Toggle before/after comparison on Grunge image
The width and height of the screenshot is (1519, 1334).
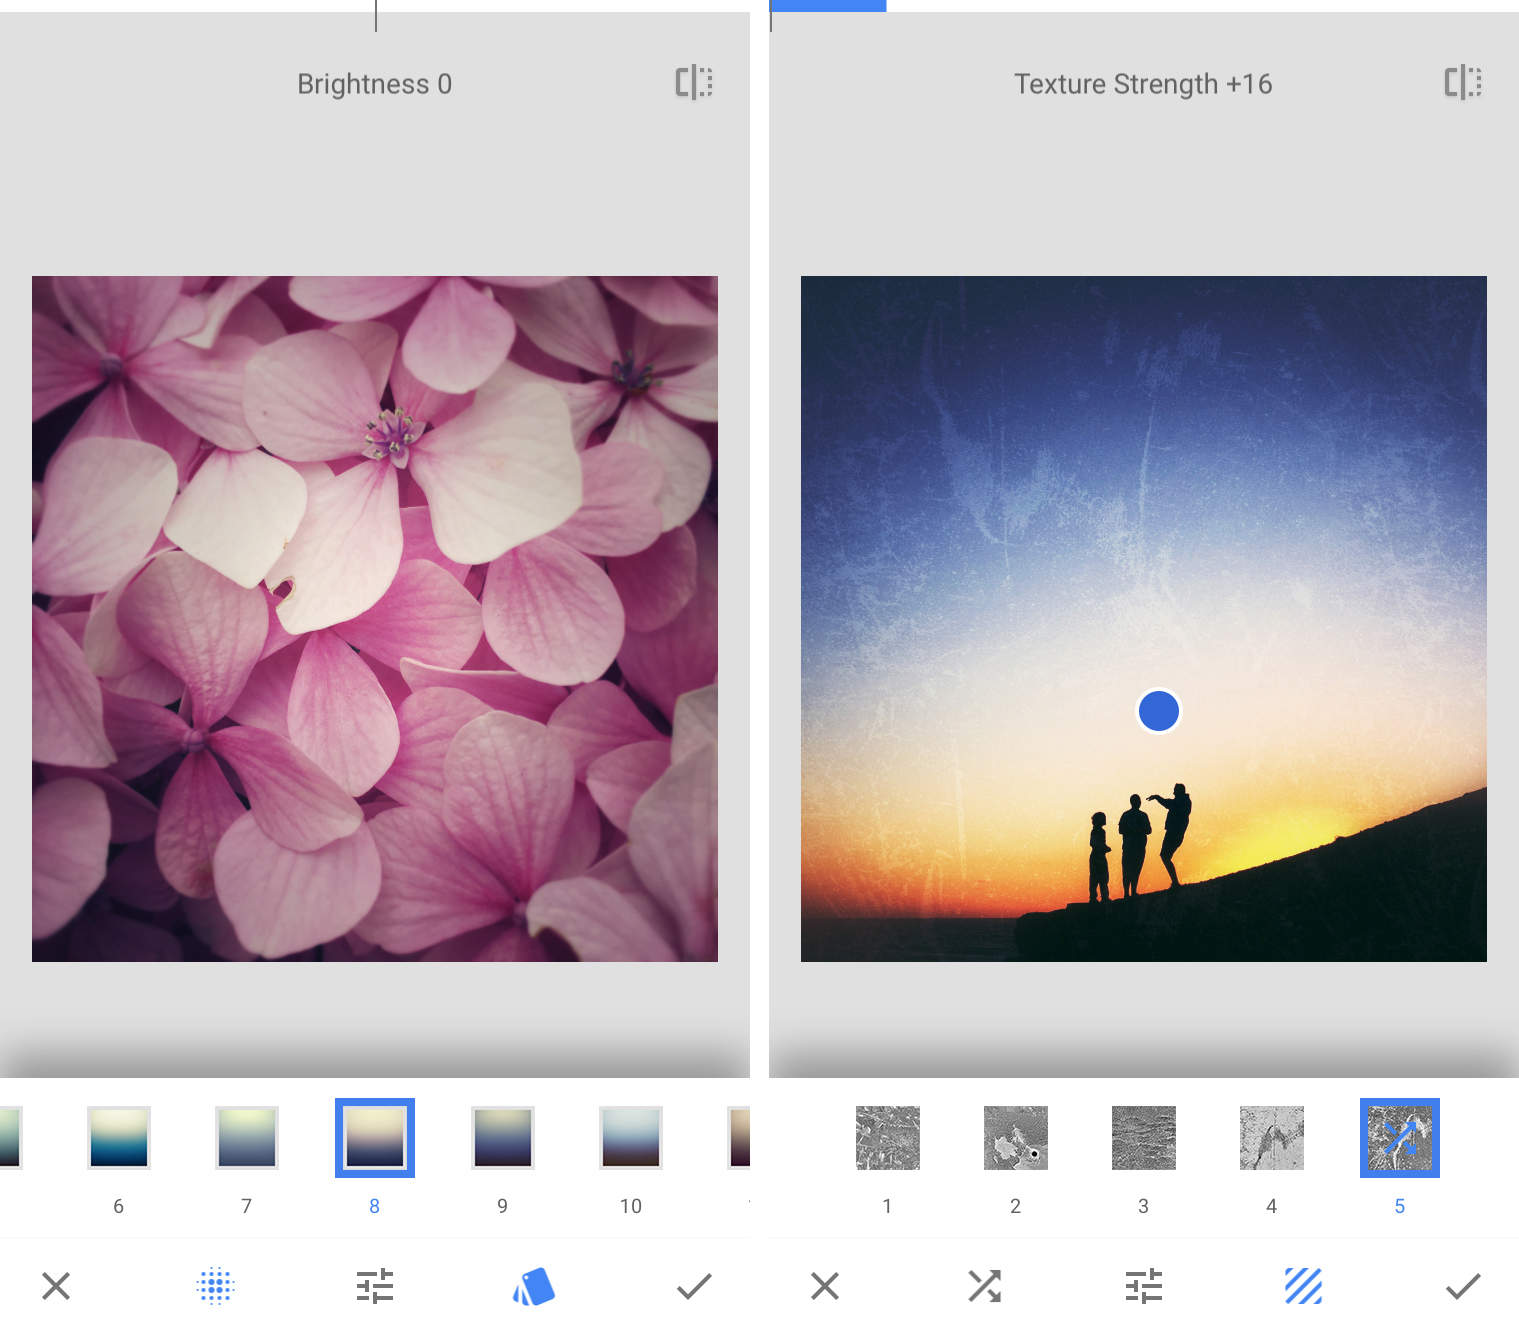(1461, 84)
